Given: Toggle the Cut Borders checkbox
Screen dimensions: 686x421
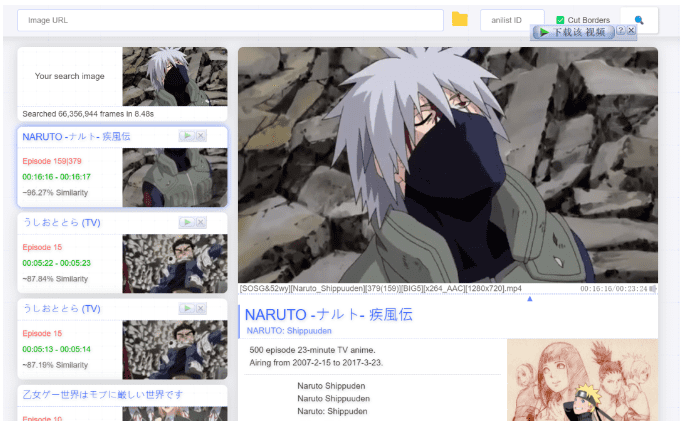Looking at the screenshot, I should pos(560,20).
